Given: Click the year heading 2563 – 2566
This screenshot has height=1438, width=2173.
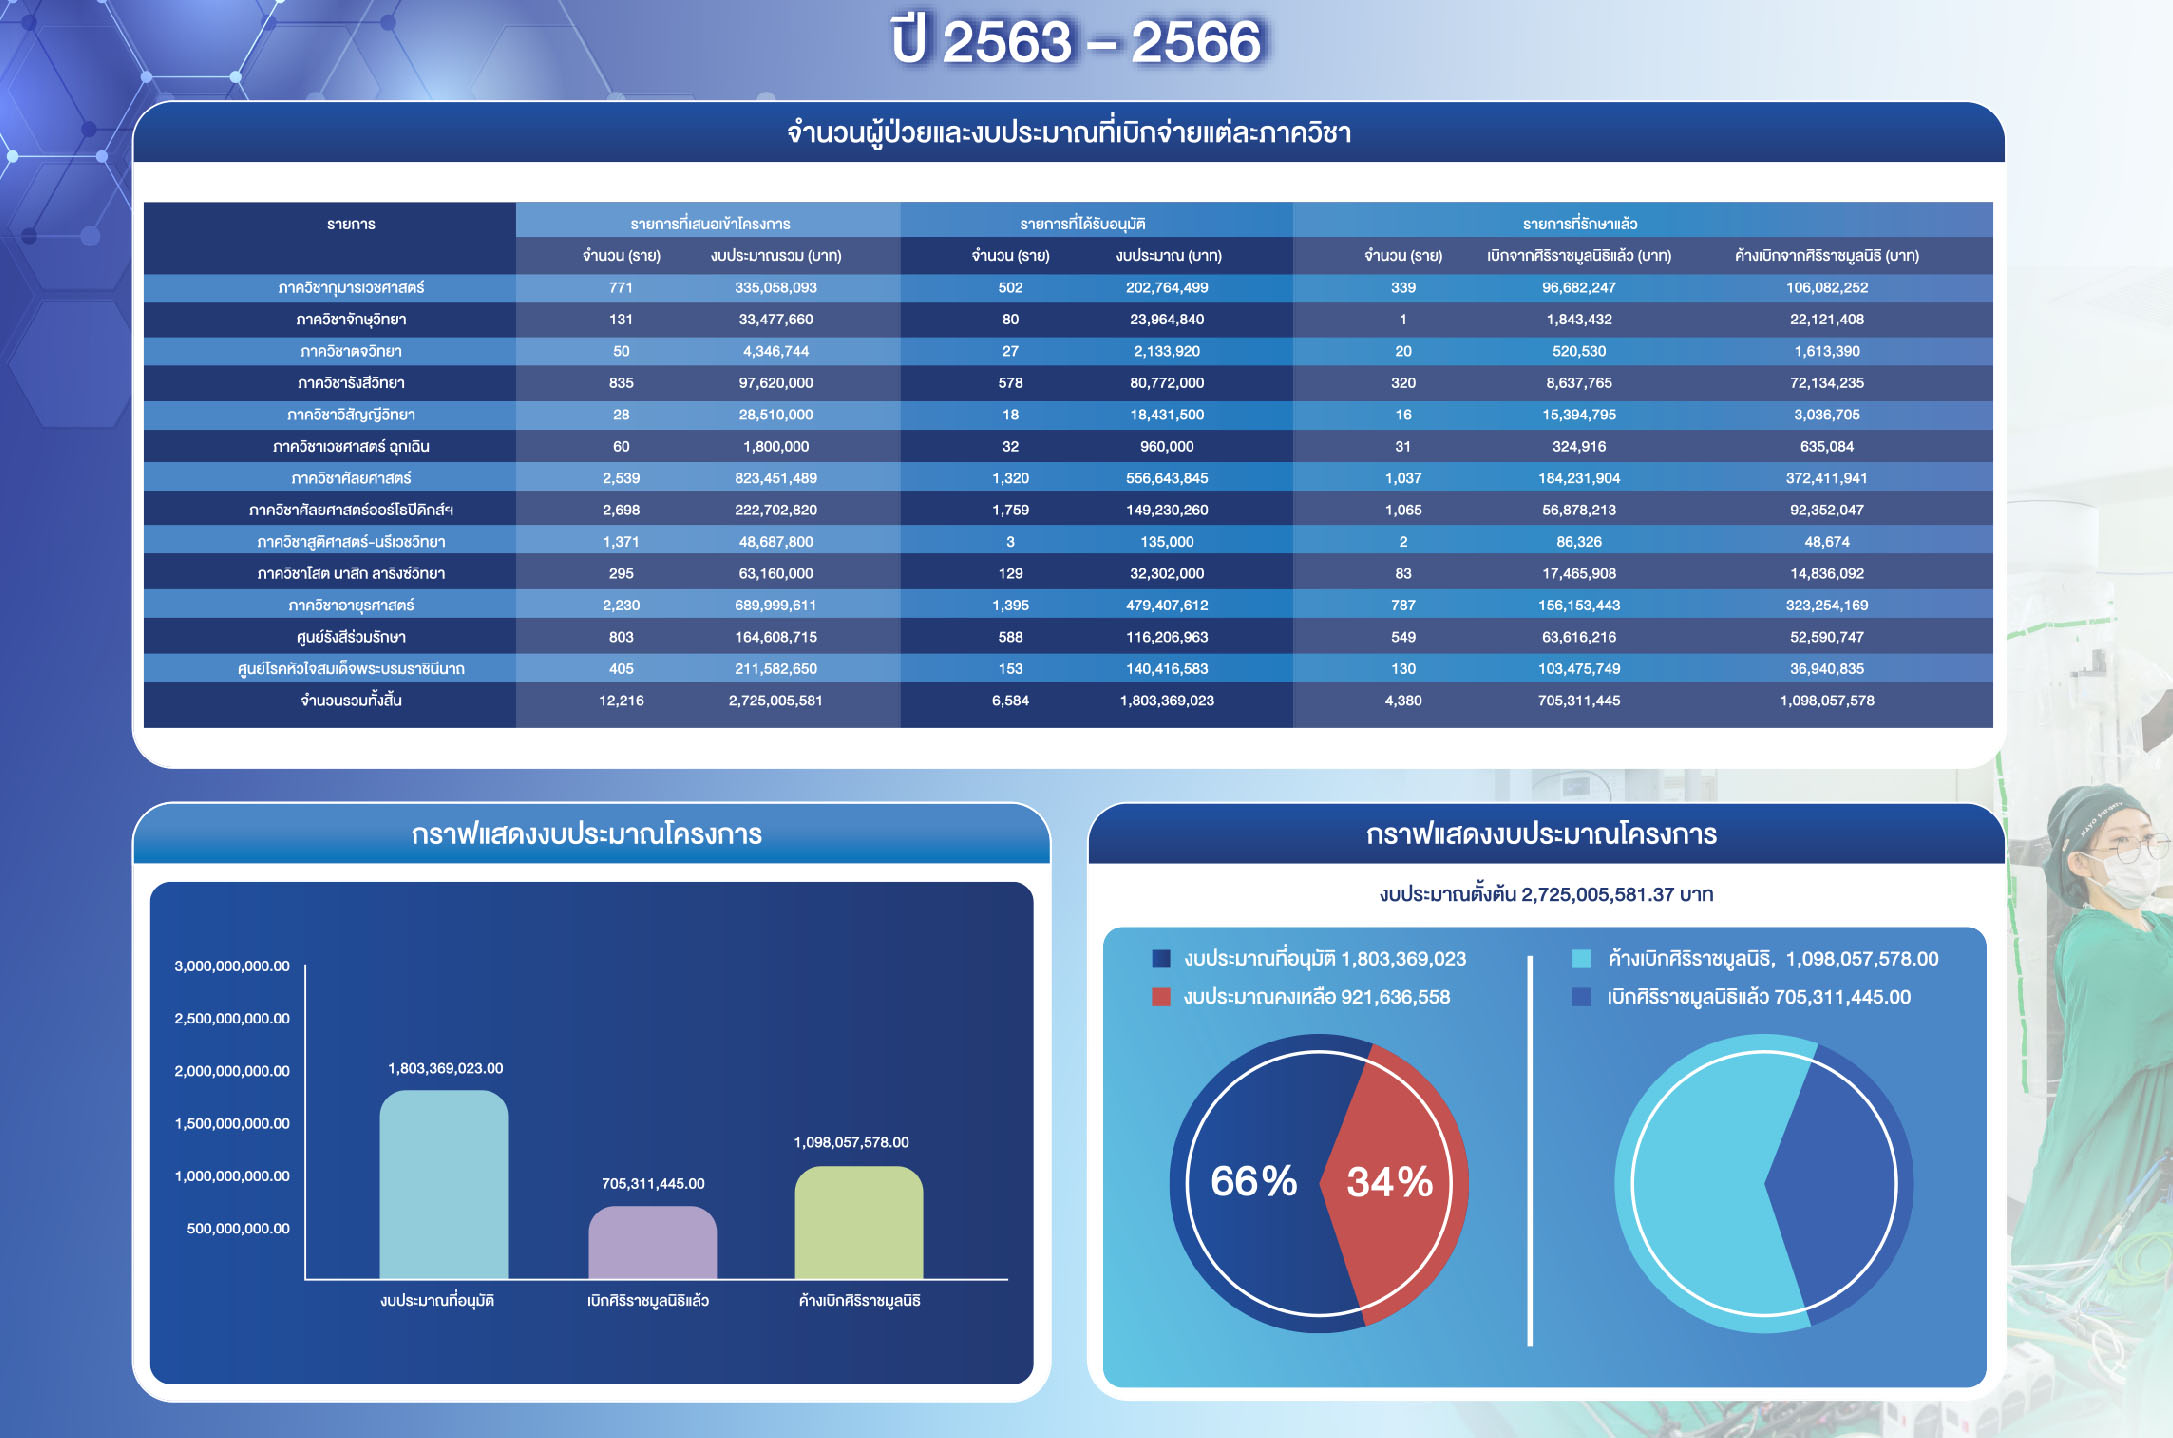Looking at the screenshot, I should pyautogui.click(x=1076, y=42).
